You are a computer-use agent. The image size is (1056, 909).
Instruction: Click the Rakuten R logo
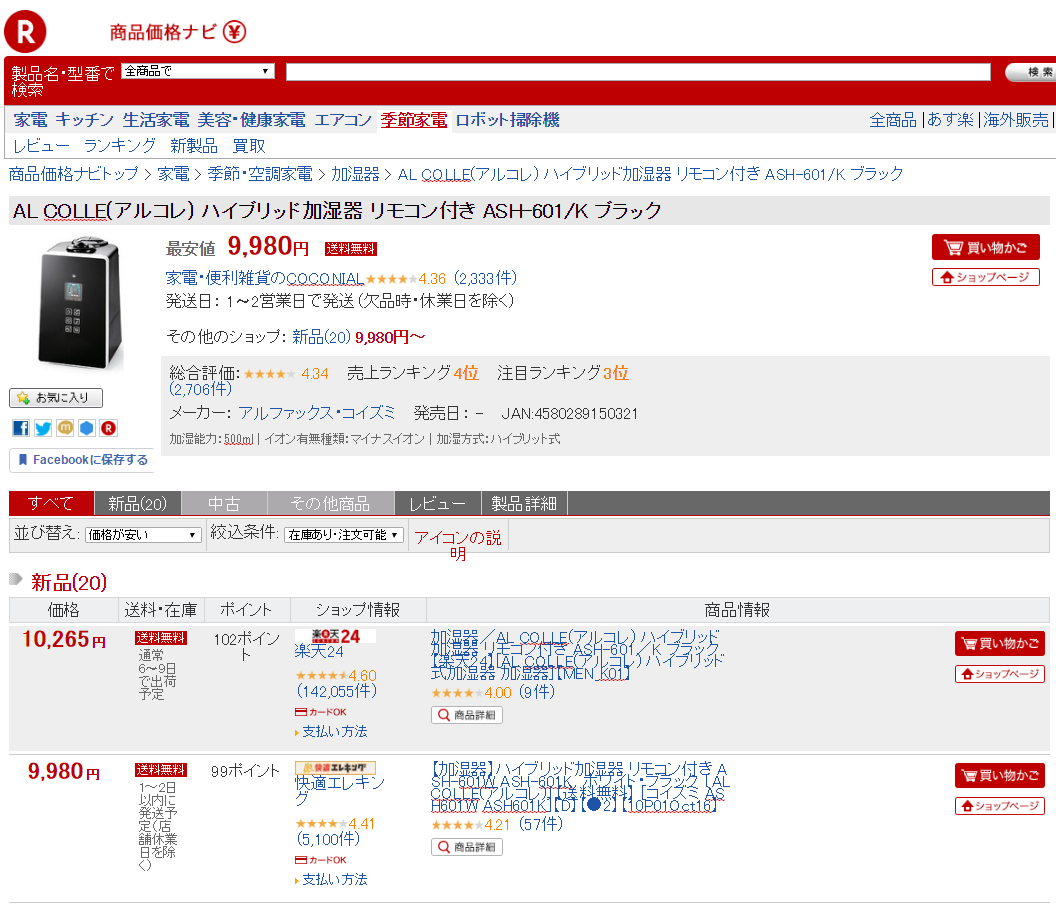tap(25, 31)
